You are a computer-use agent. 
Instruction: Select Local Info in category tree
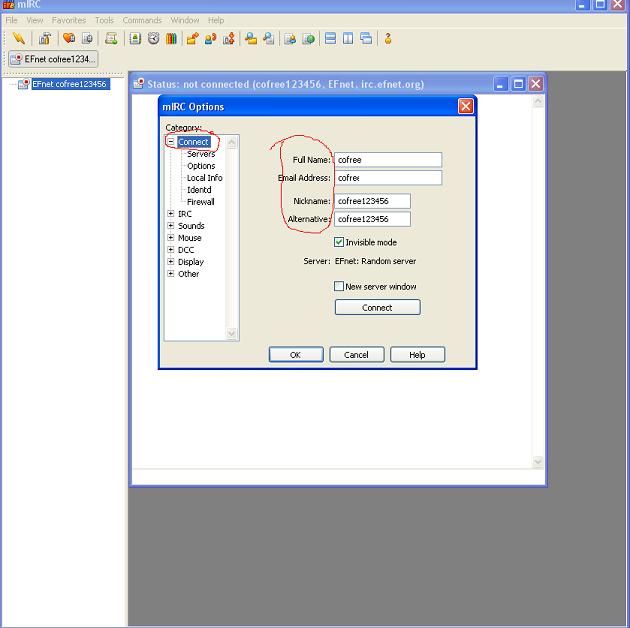coord(205,178)
